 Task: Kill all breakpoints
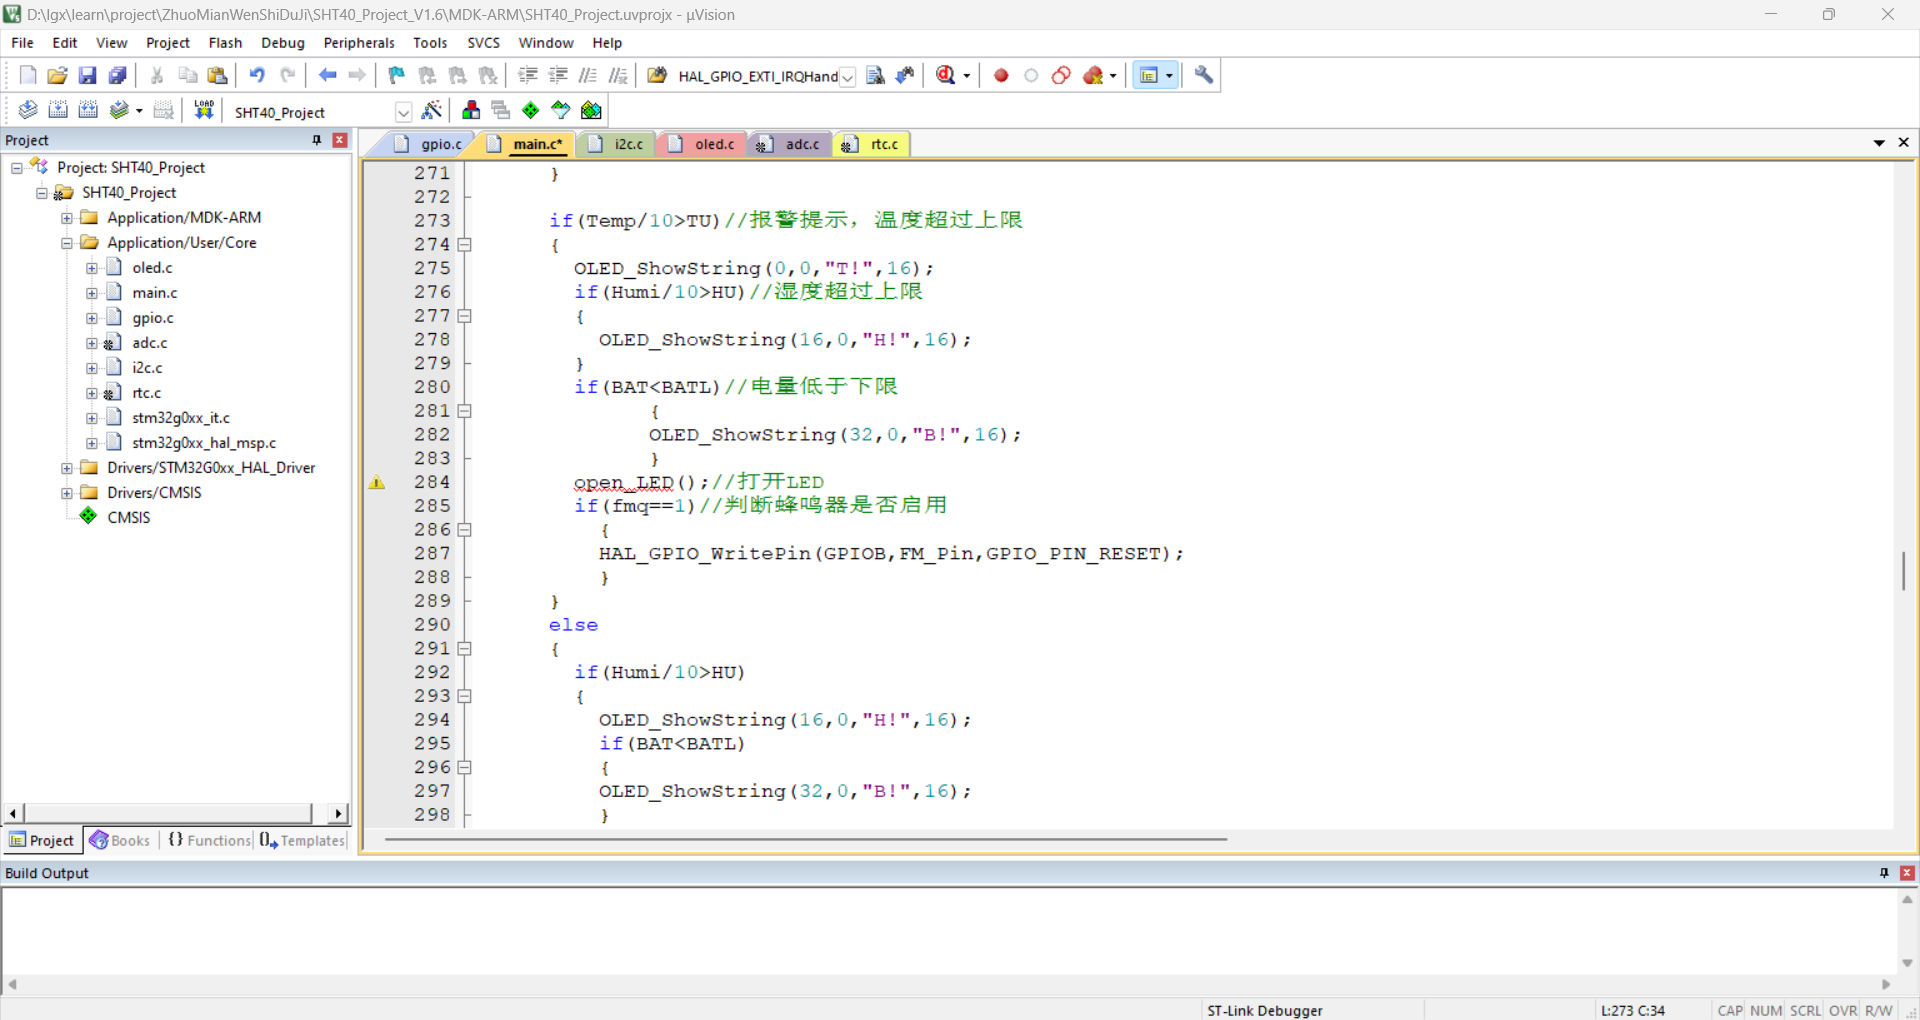pos(1093,75)
